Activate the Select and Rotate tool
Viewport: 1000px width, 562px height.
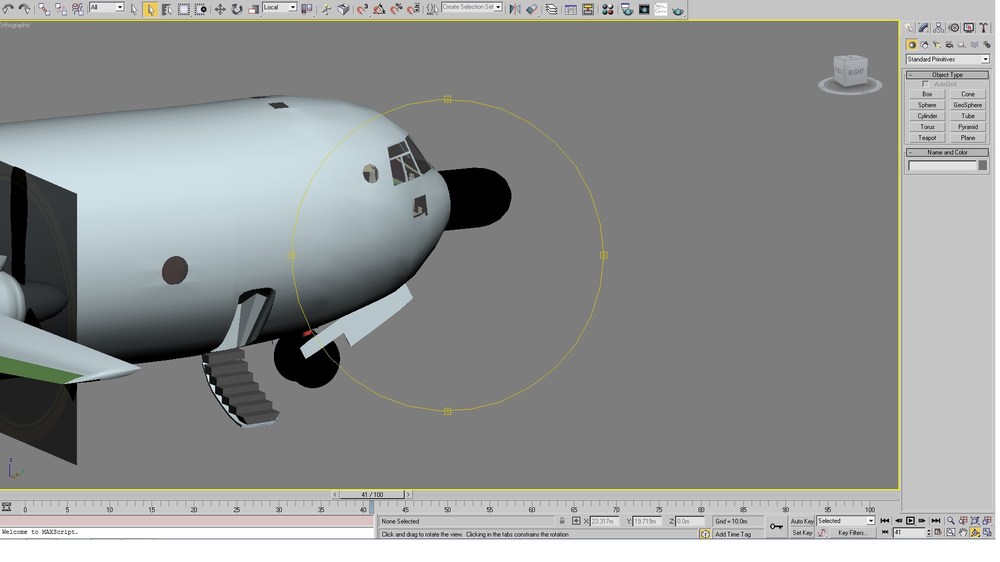(x=237, y=10)
